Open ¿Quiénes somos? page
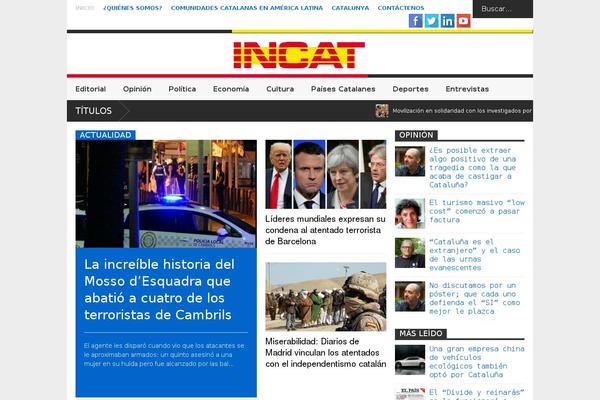600x400 pixels. (x=133, y=8)
